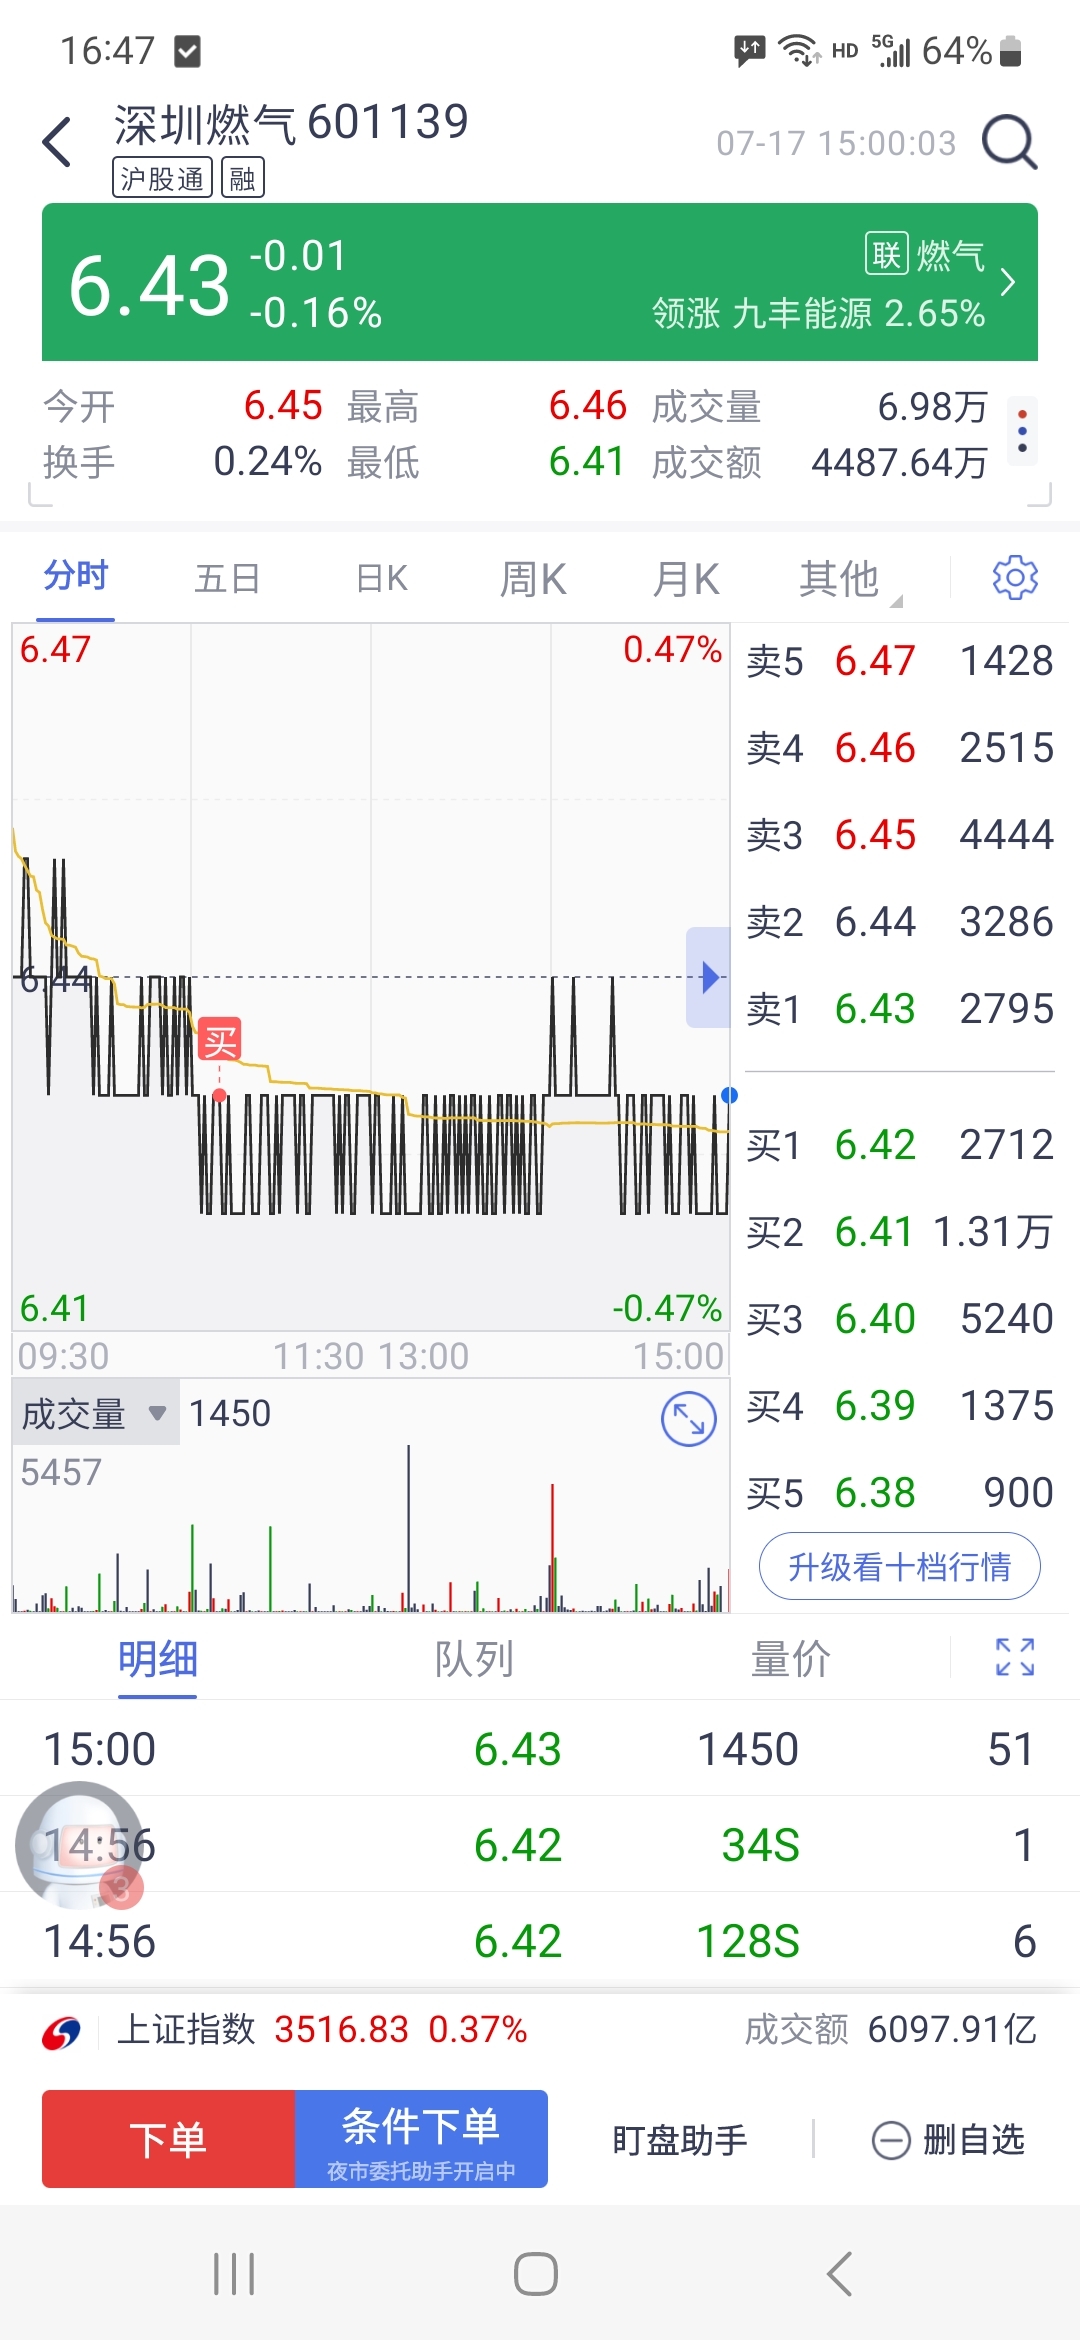Viewport: 1080px width, 2340px height.
Task: Go back with the top-left arrow
Action: [x=57, y=142]
